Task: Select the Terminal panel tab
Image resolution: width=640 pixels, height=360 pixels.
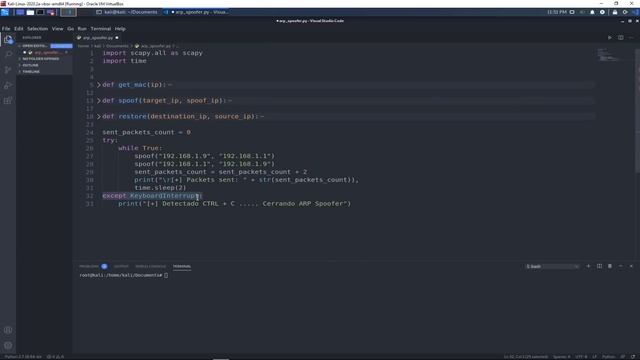Action: pos(182,266)
